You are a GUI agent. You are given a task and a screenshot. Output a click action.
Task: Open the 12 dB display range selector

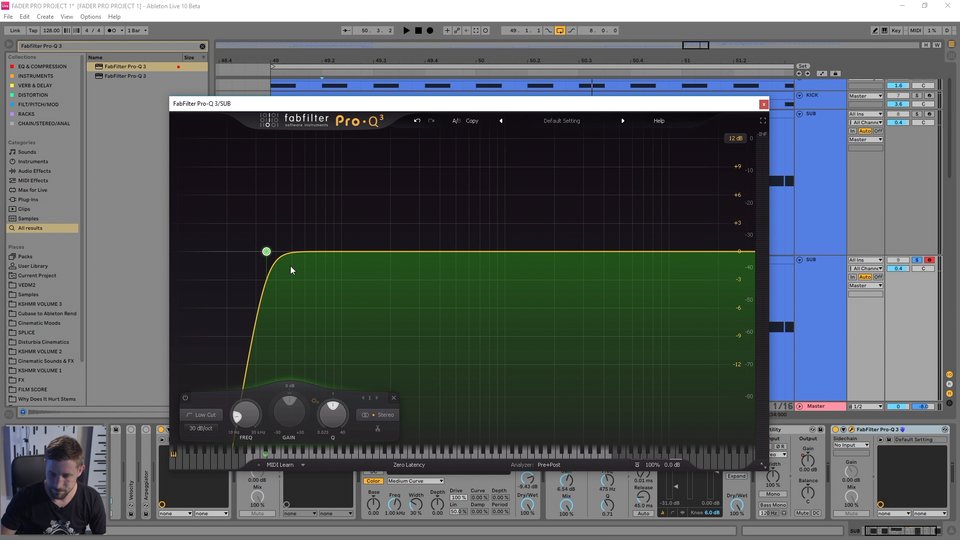click(x=735, y=138)
